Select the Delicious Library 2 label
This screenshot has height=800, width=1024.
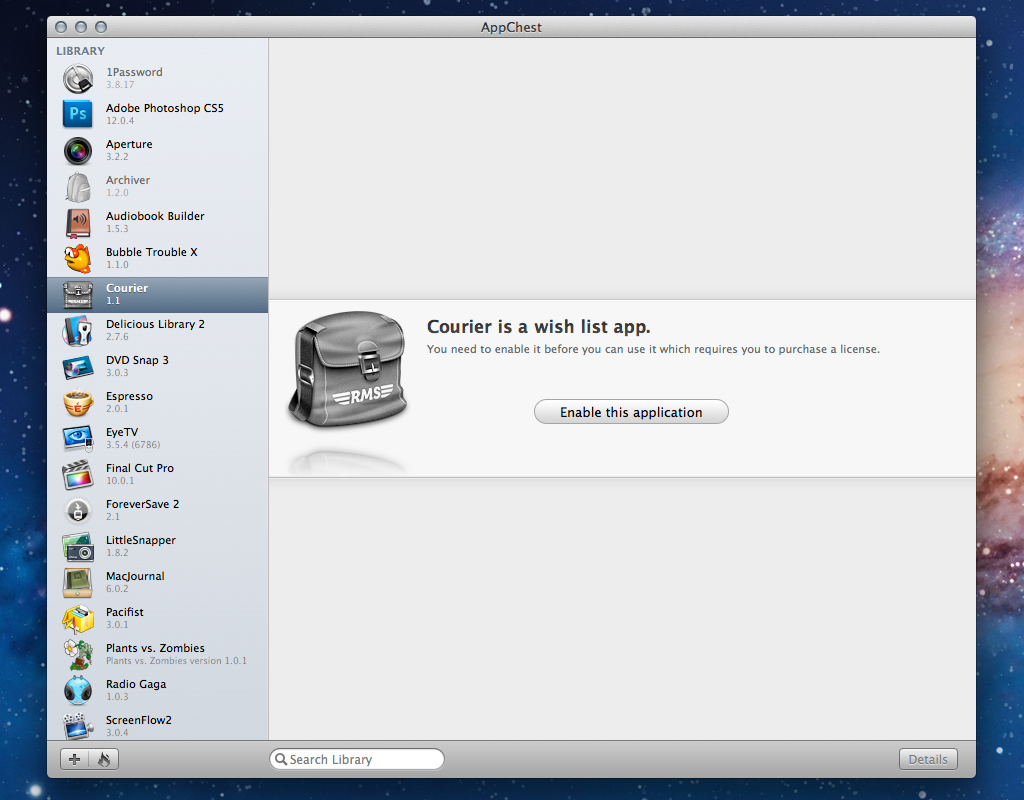tap(155, 324)
